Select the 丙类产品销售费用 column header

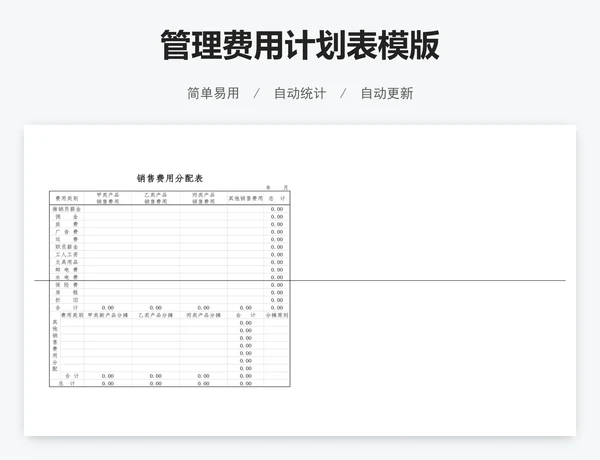[x=203, y=198]
